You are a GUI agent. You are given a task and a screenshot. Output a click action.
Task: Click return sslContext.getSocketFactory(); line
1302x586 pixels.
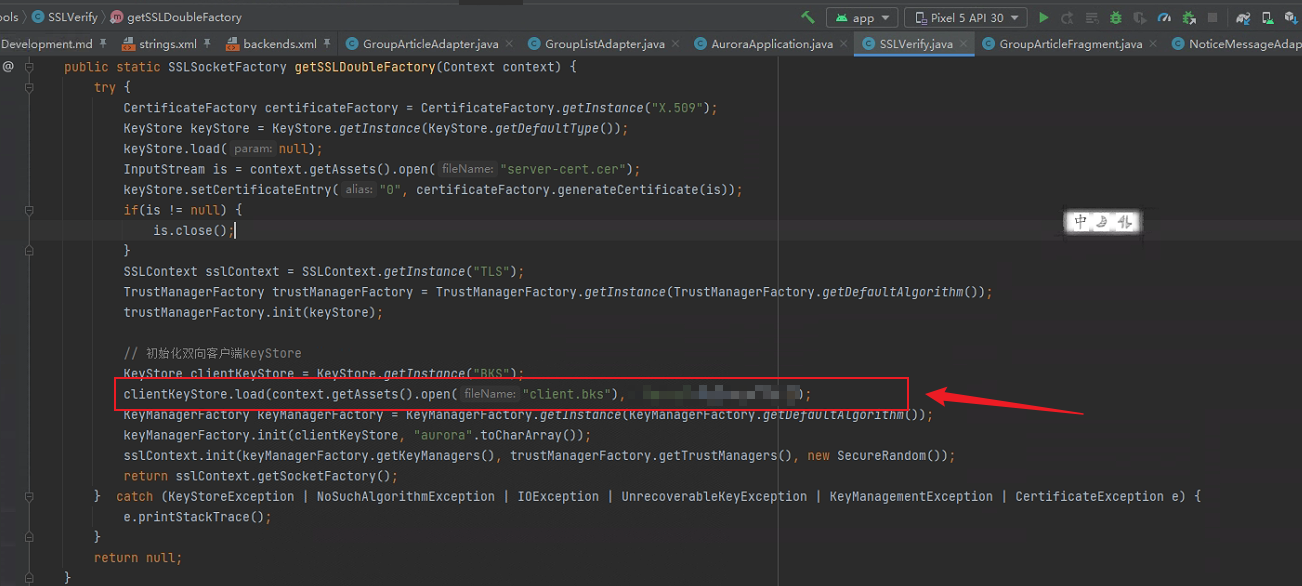coord(260,476)
